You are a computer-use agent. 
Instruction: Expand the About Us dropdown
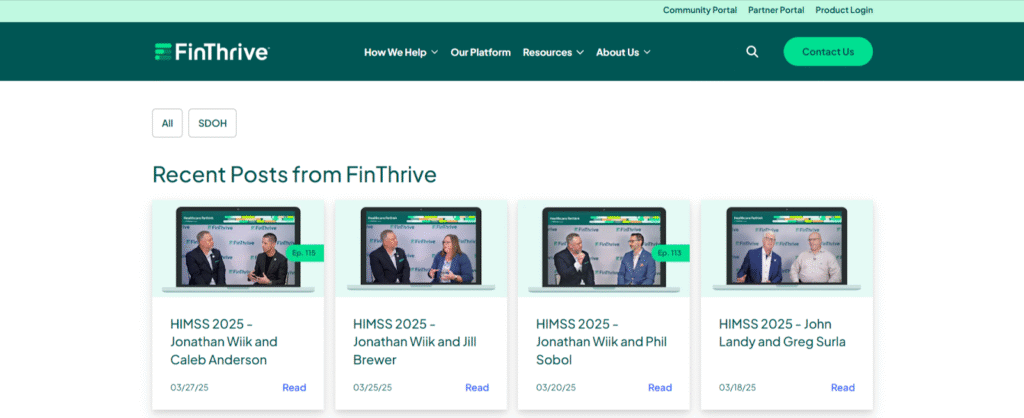[x=623, y=52]
